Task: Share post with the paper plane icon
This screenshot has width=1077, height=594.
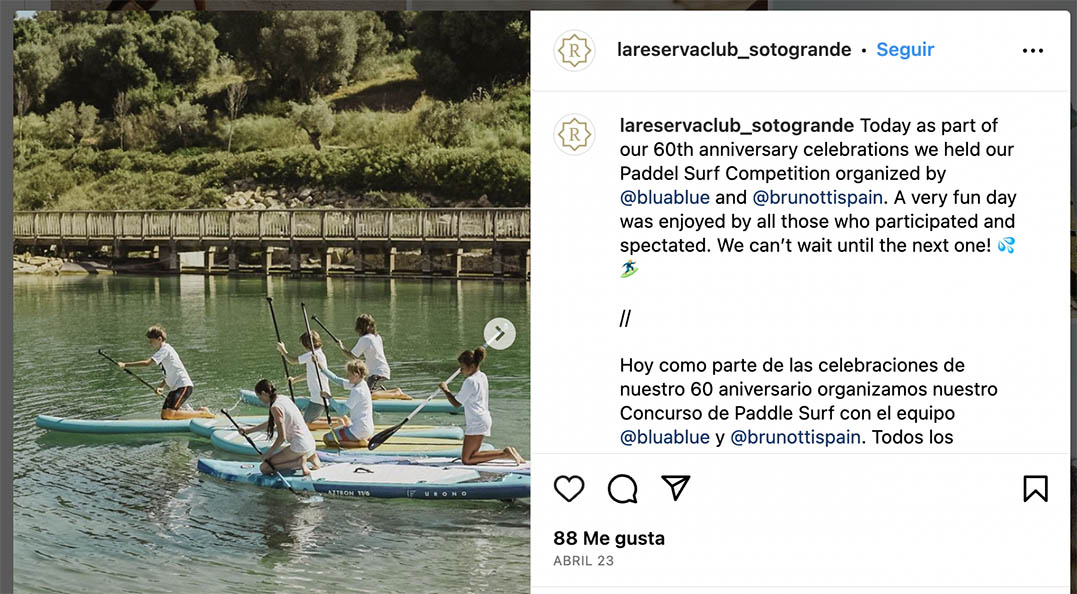Action: (x=677, y=488)
